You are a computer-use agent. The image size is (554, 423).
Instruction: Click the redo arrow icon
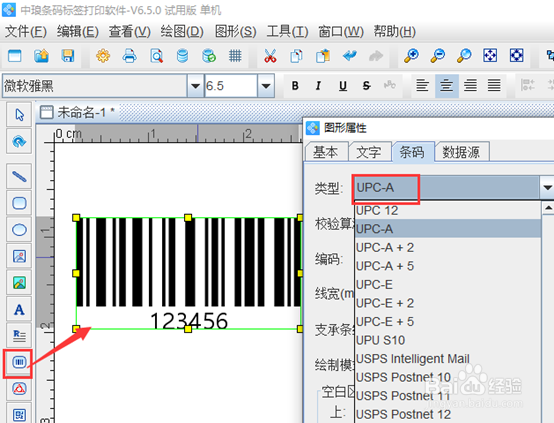pyautogui.click(x=376, y=56)
